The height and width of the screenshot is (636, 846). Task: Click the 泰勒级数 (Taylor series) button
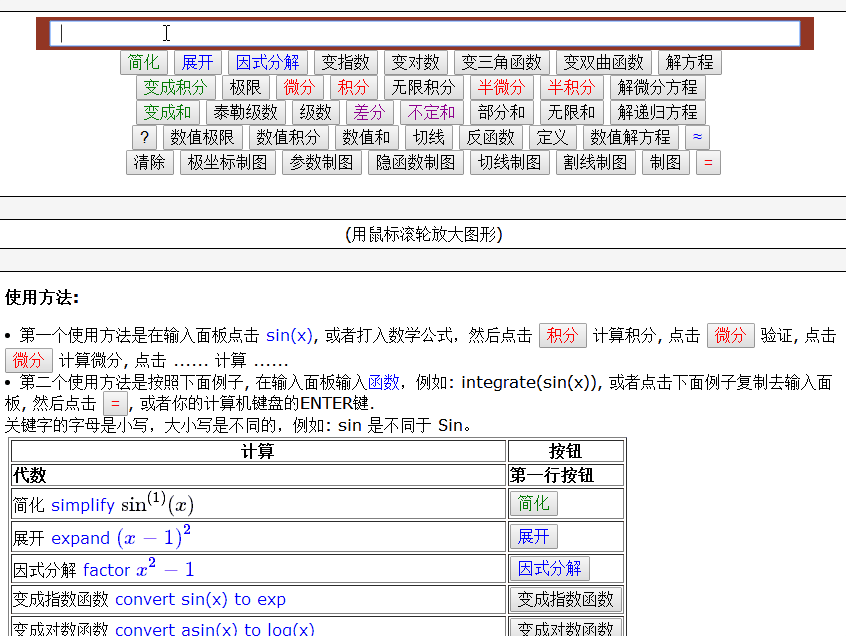245,112
